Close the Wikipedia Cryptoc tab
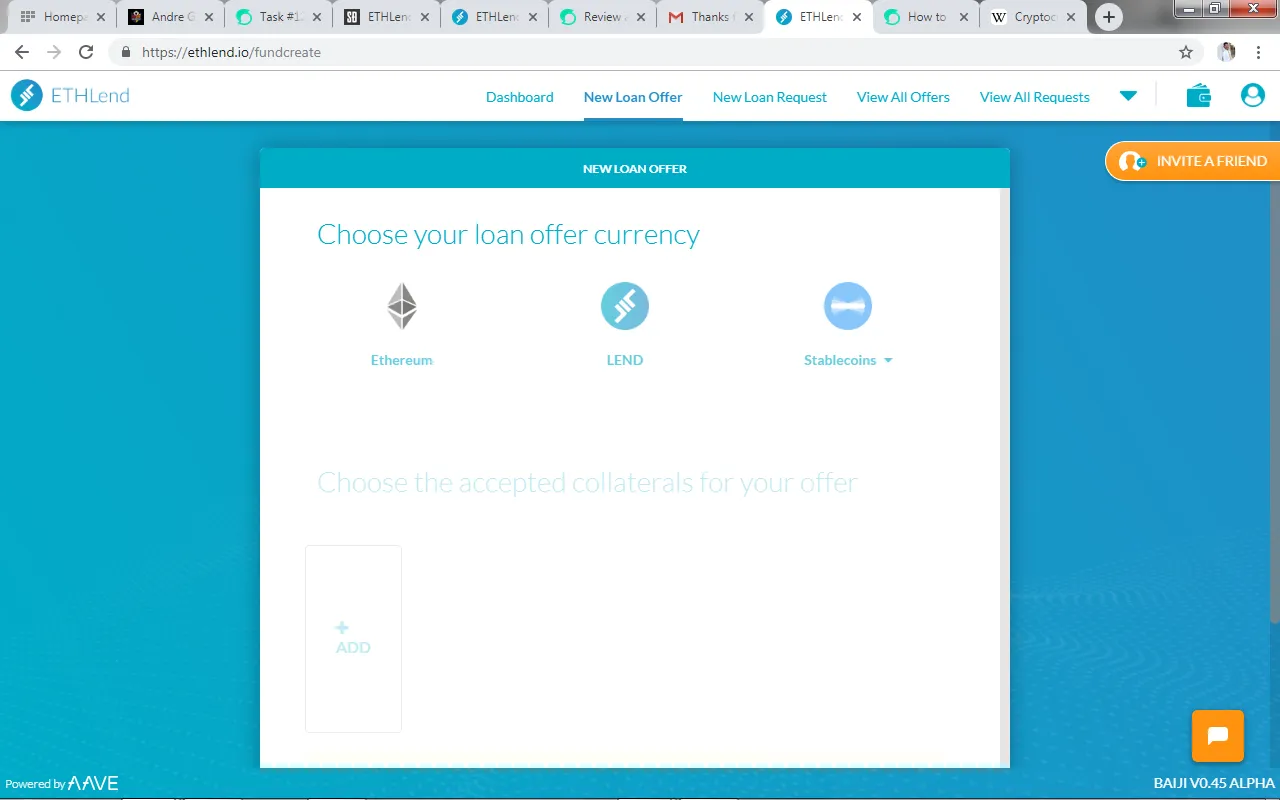This screenshot has height=800, width=1280. tap(1072, 17)
